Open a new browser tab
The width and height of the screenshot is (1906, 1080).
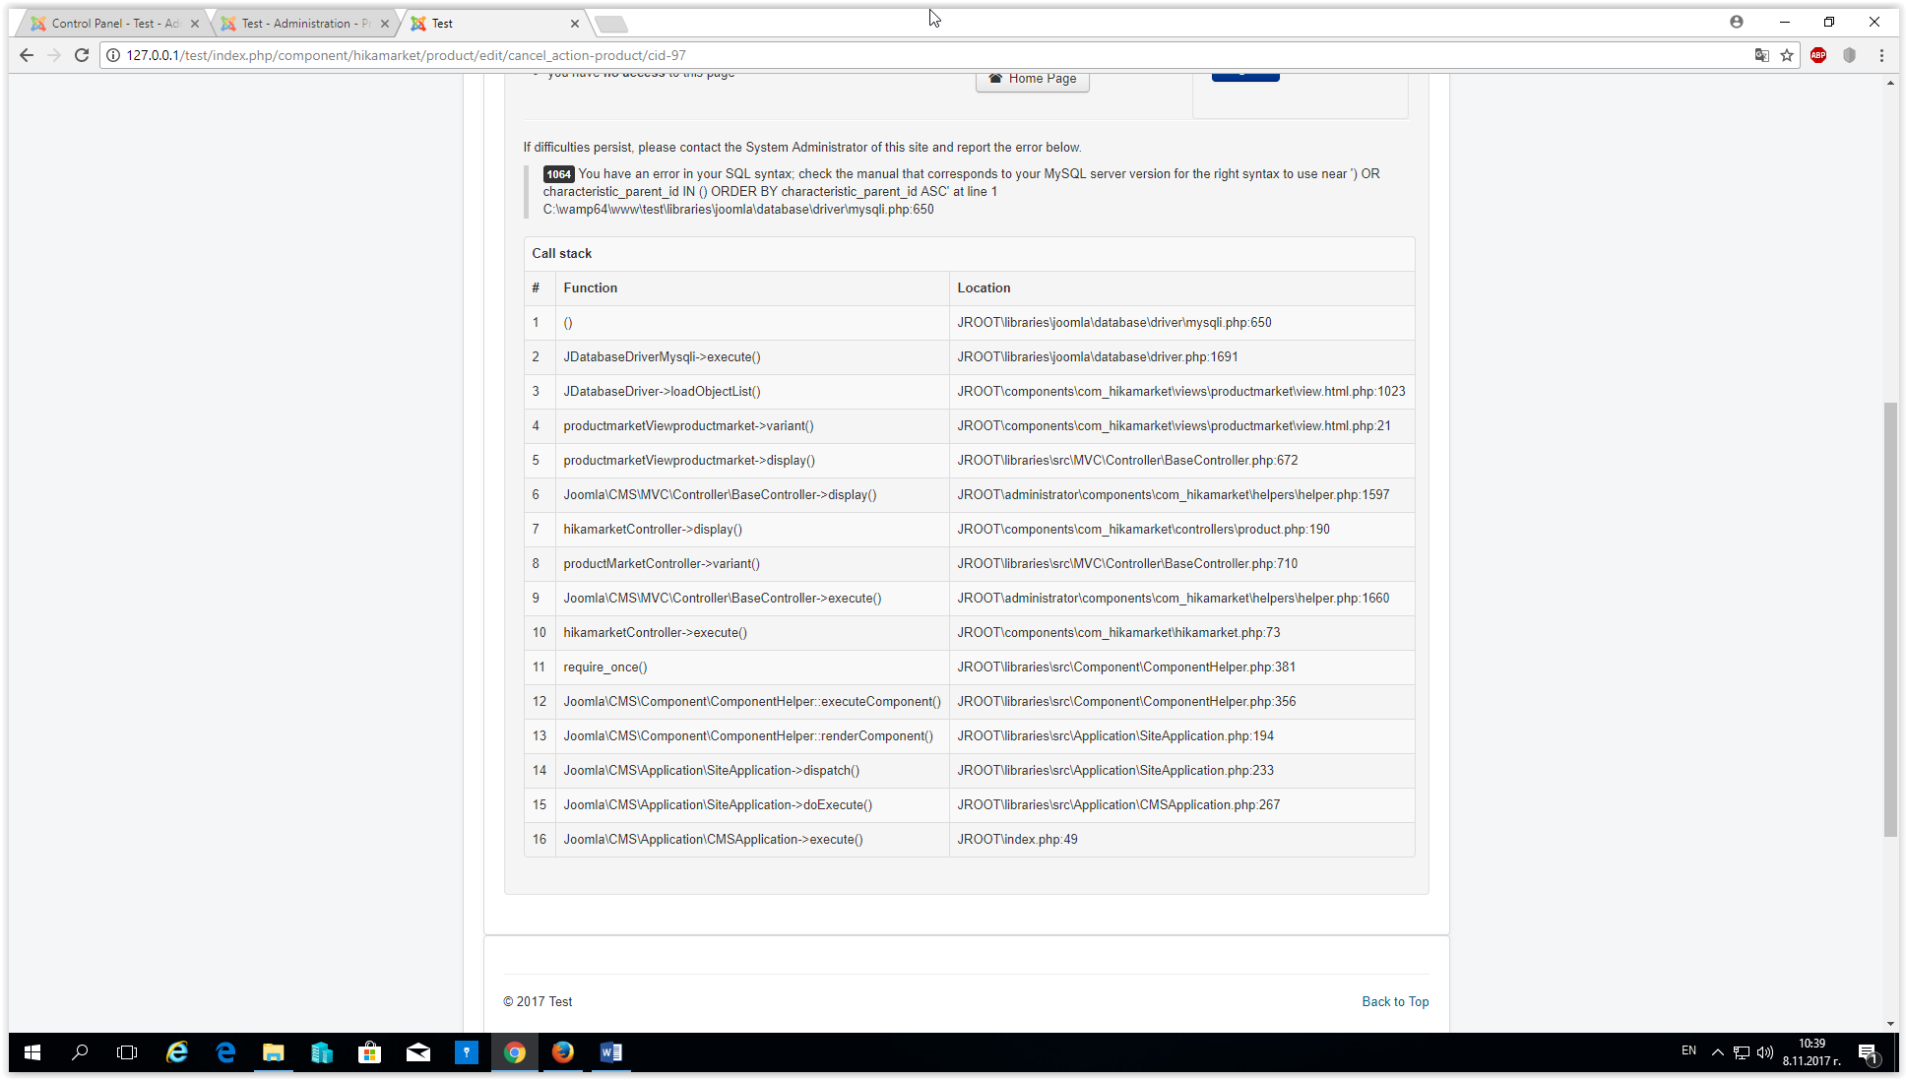click(x=611, y=23)
